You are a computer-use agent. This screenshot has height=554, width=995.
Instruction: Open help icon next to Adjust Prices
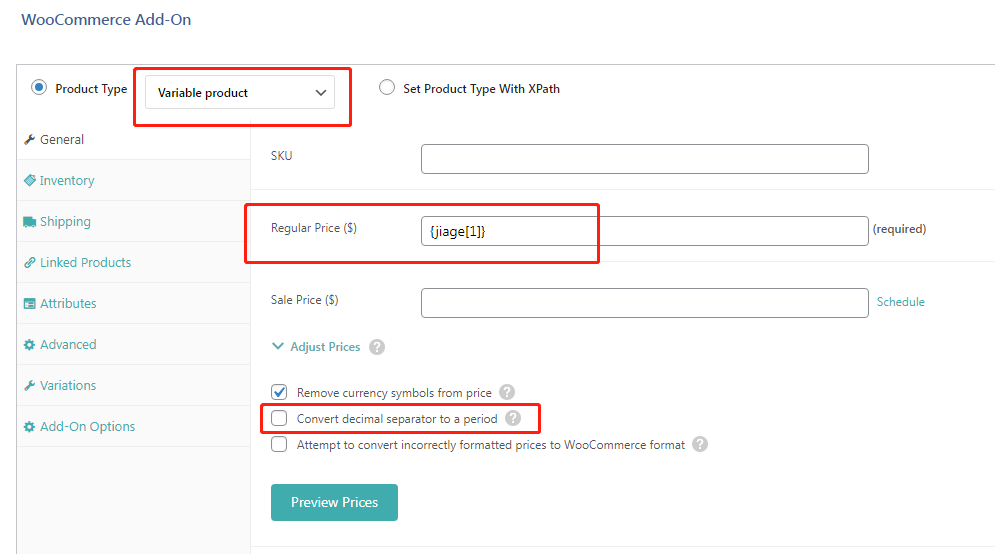[x=377, y=347]
